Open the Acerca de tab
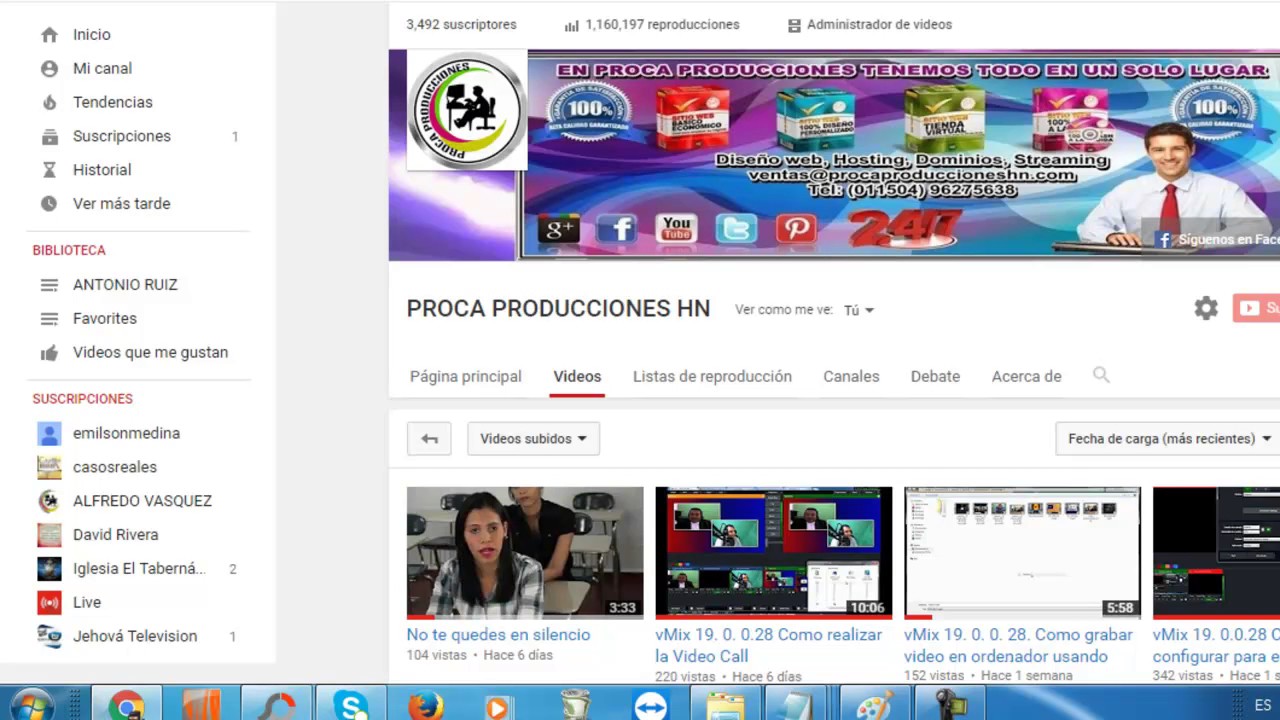Screen dimensions: 1280x720 coord(1026,376)
